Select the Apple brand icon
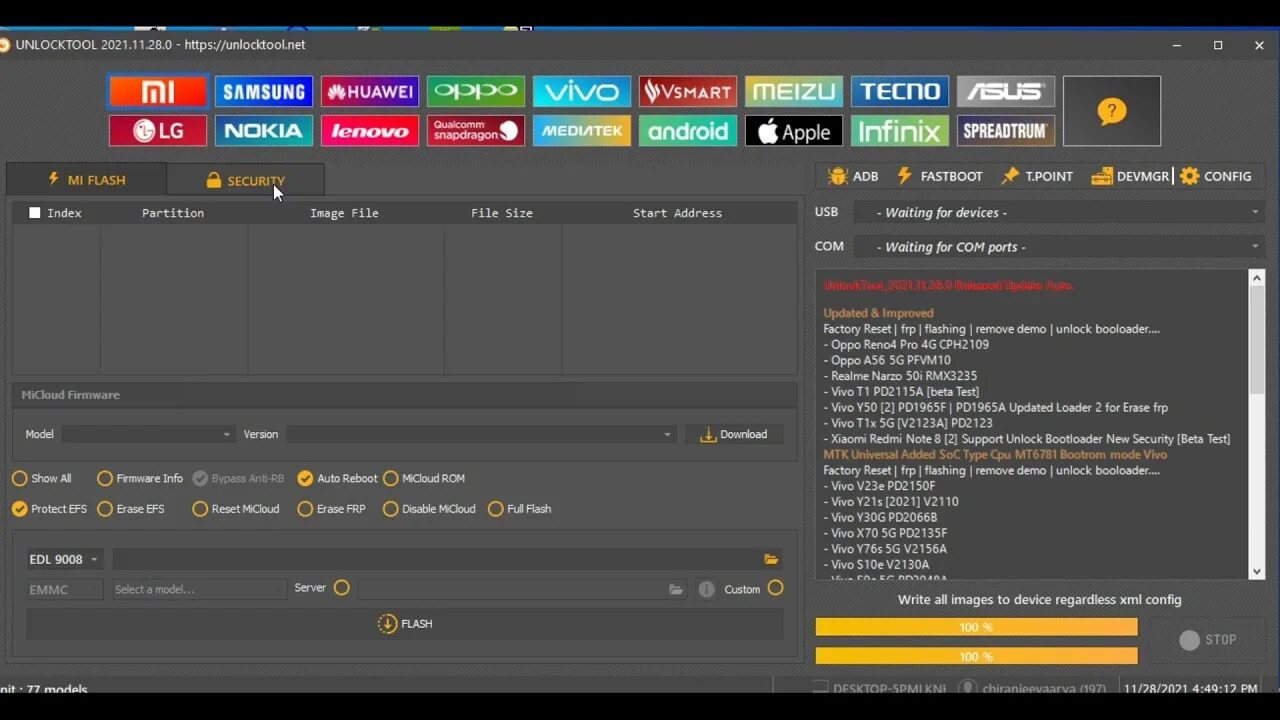The width and height of the screenshot is (1280, 720). pos(794,131)
